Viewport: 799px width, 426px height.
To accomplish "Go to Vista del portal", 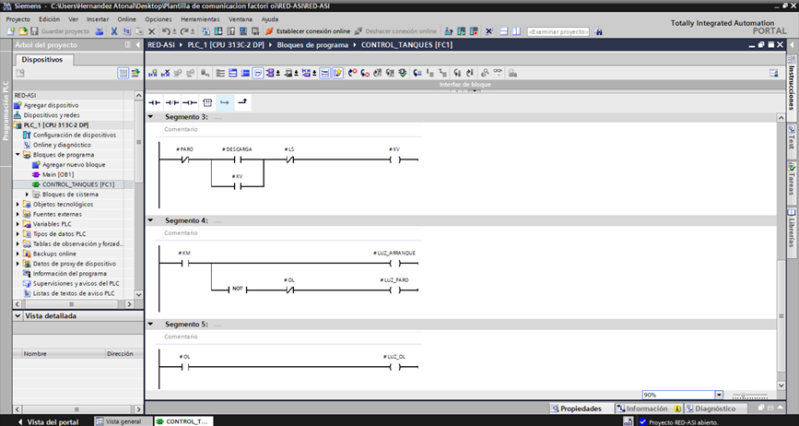I will (x=53, y=421).
